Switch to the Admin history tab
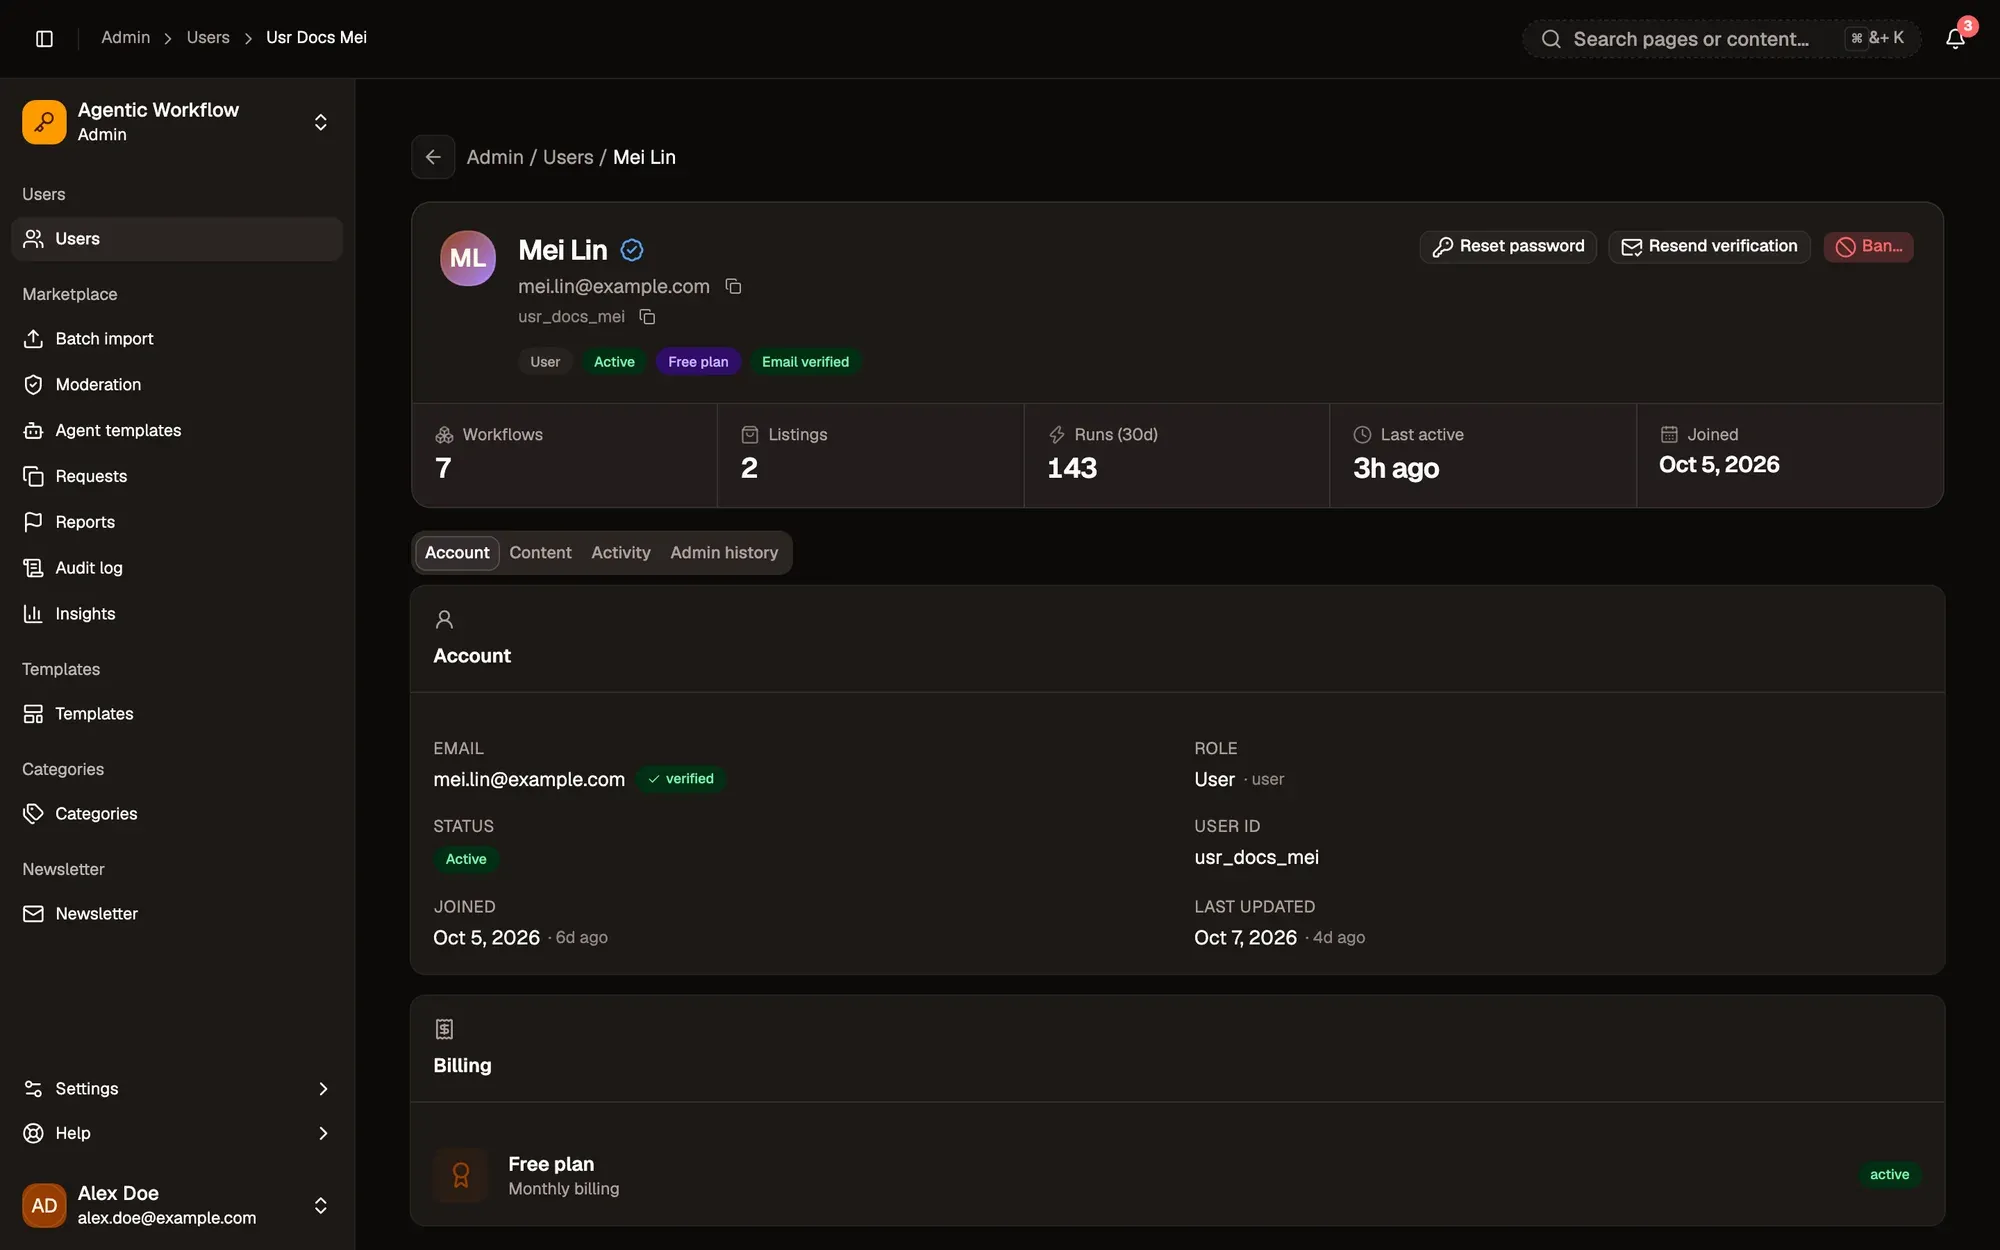The height and width of the screenshot is (1250, 2000). tap(724, 553)
